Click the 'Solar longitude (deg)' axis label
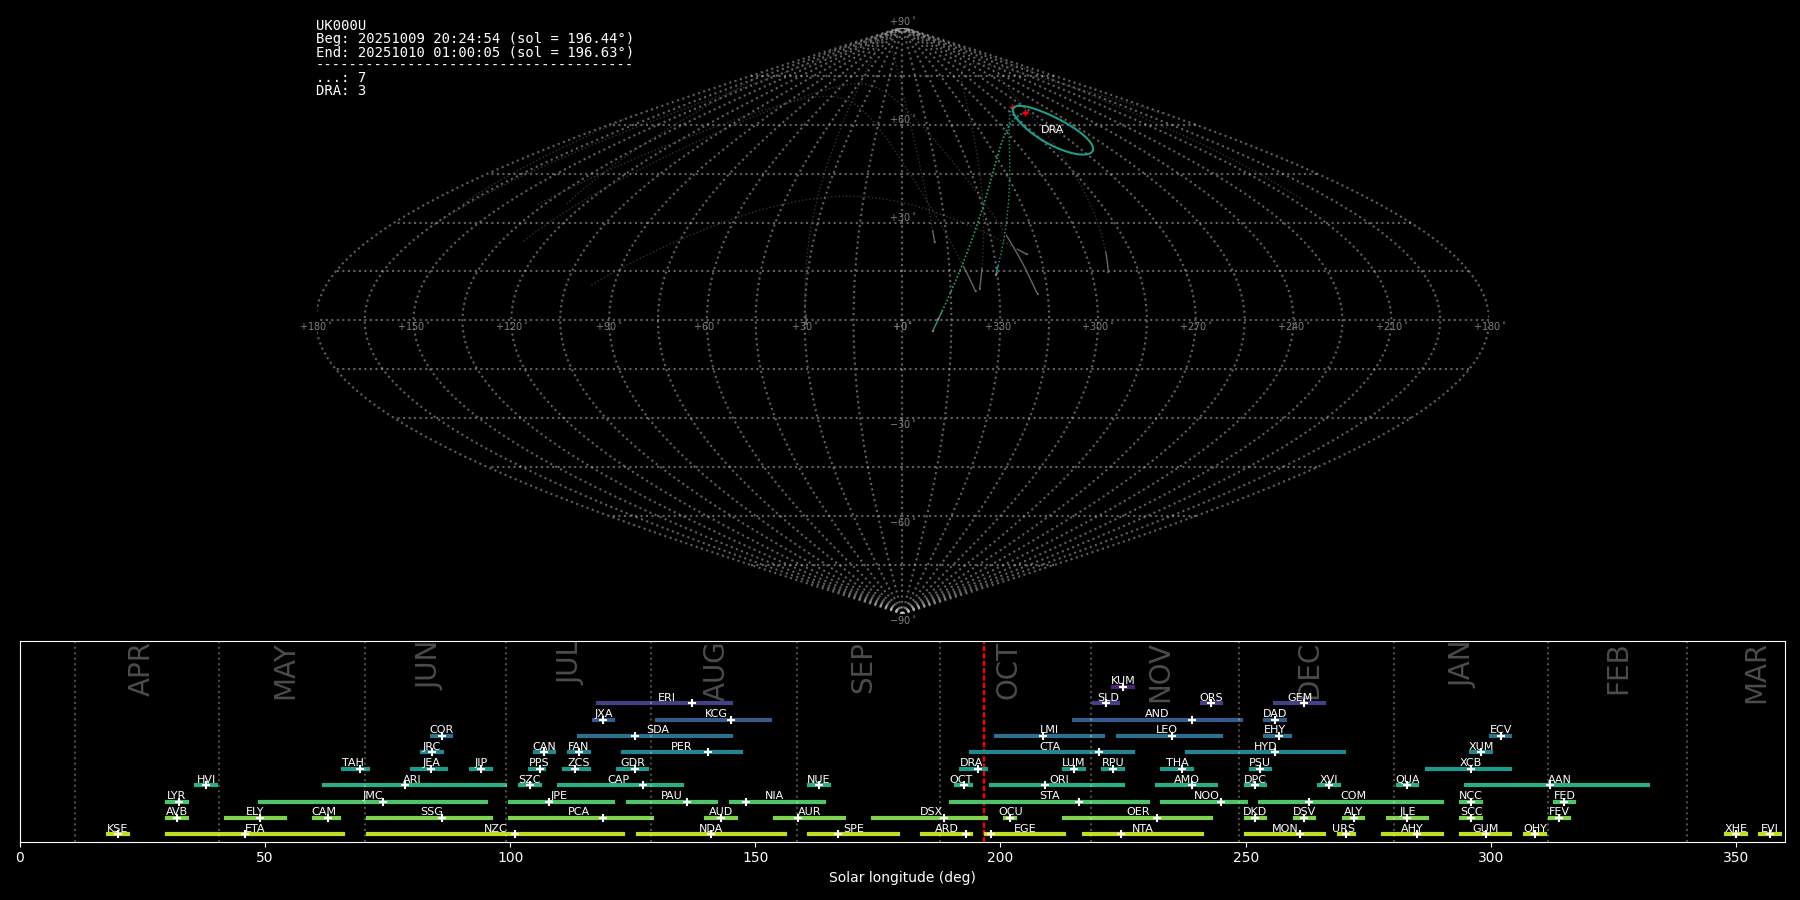 (x=902, y=878)
